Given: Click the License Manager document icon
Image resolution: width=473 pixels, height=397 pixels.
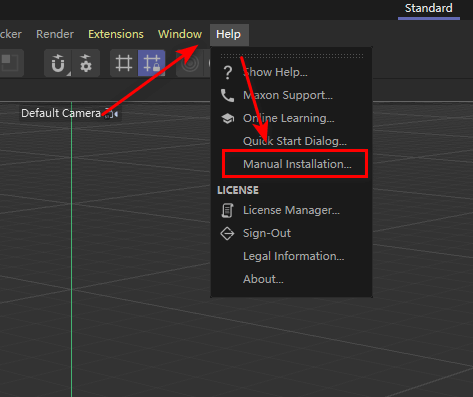Looking at the screenshot, I should 227,210.
